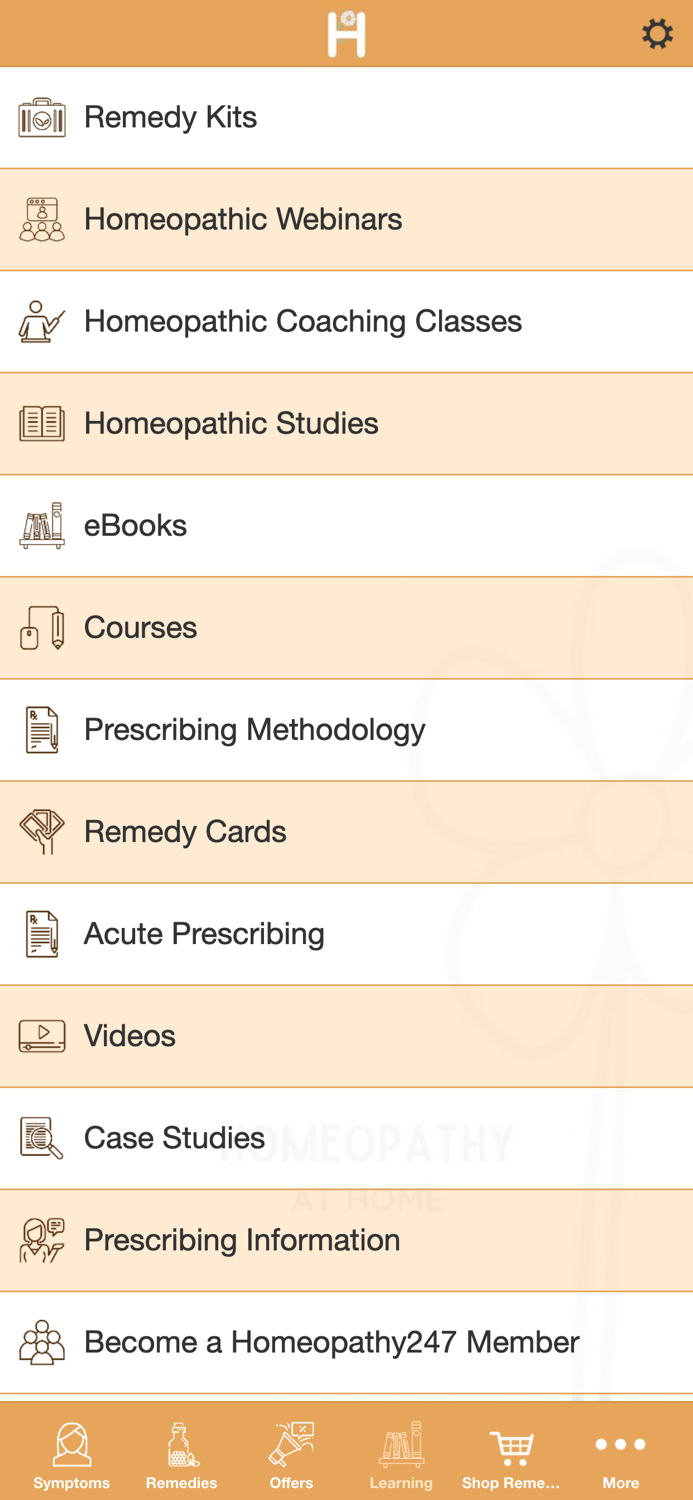Open the Learning books icon
This screenshot has height=1500, width=693.
pyautogui.click(x=401, y=1444)
